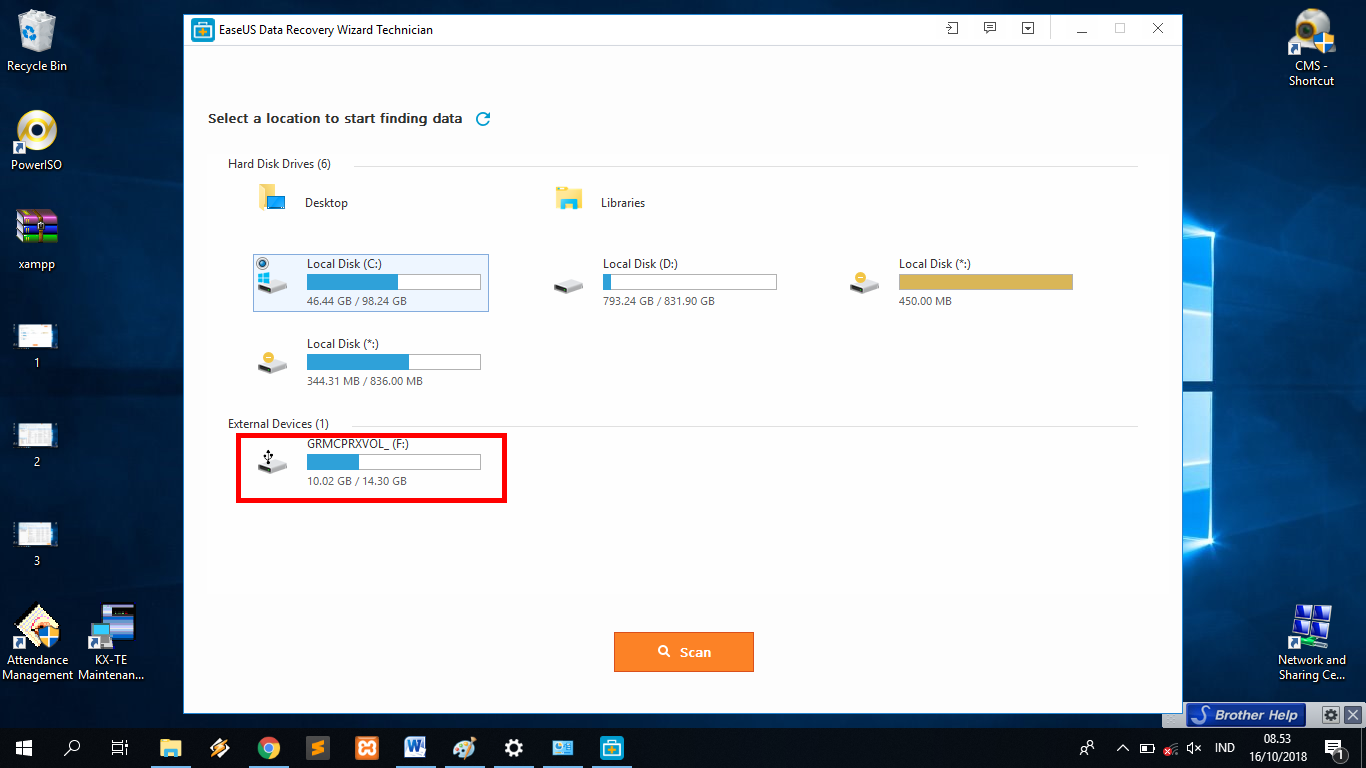The width and height of the screenshot is (1366, 768).
Task: Select Local Disk (D:) drive
Action: tap(665, 283)
